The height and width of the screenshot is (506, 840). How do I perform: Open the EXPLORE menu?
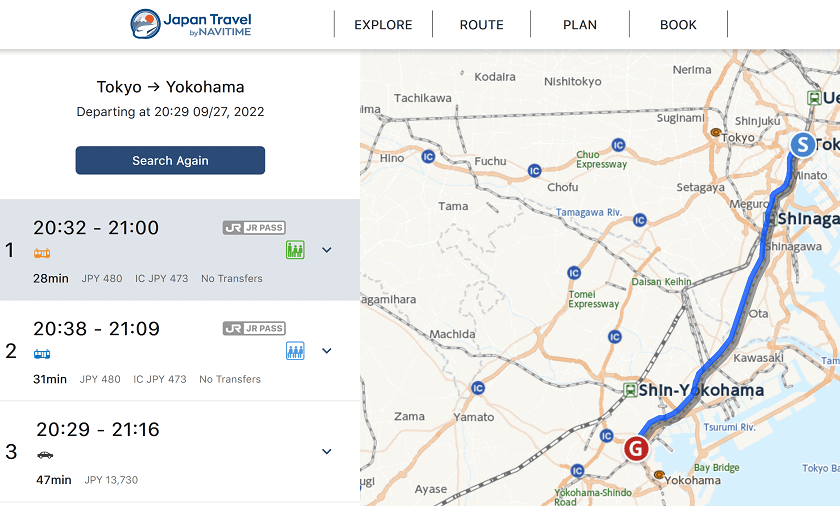click(383, 25)
